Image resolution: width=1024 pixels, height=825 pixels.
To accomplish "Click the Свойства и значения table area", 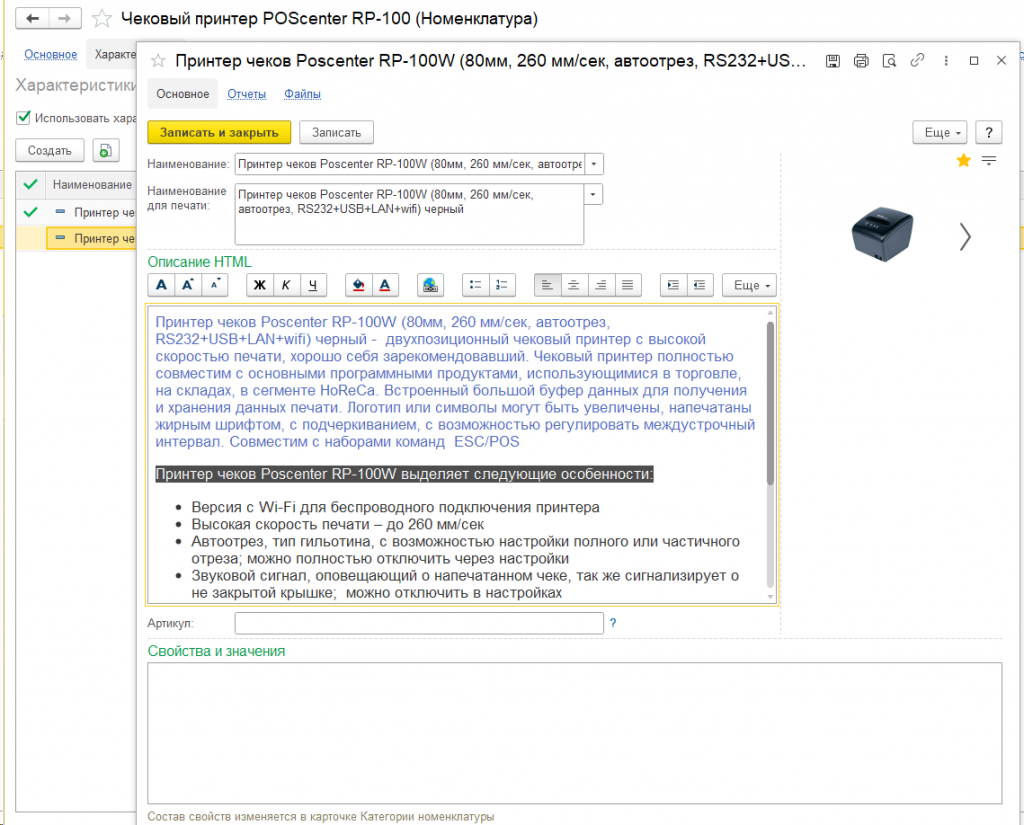I will (x=575, y=733).
